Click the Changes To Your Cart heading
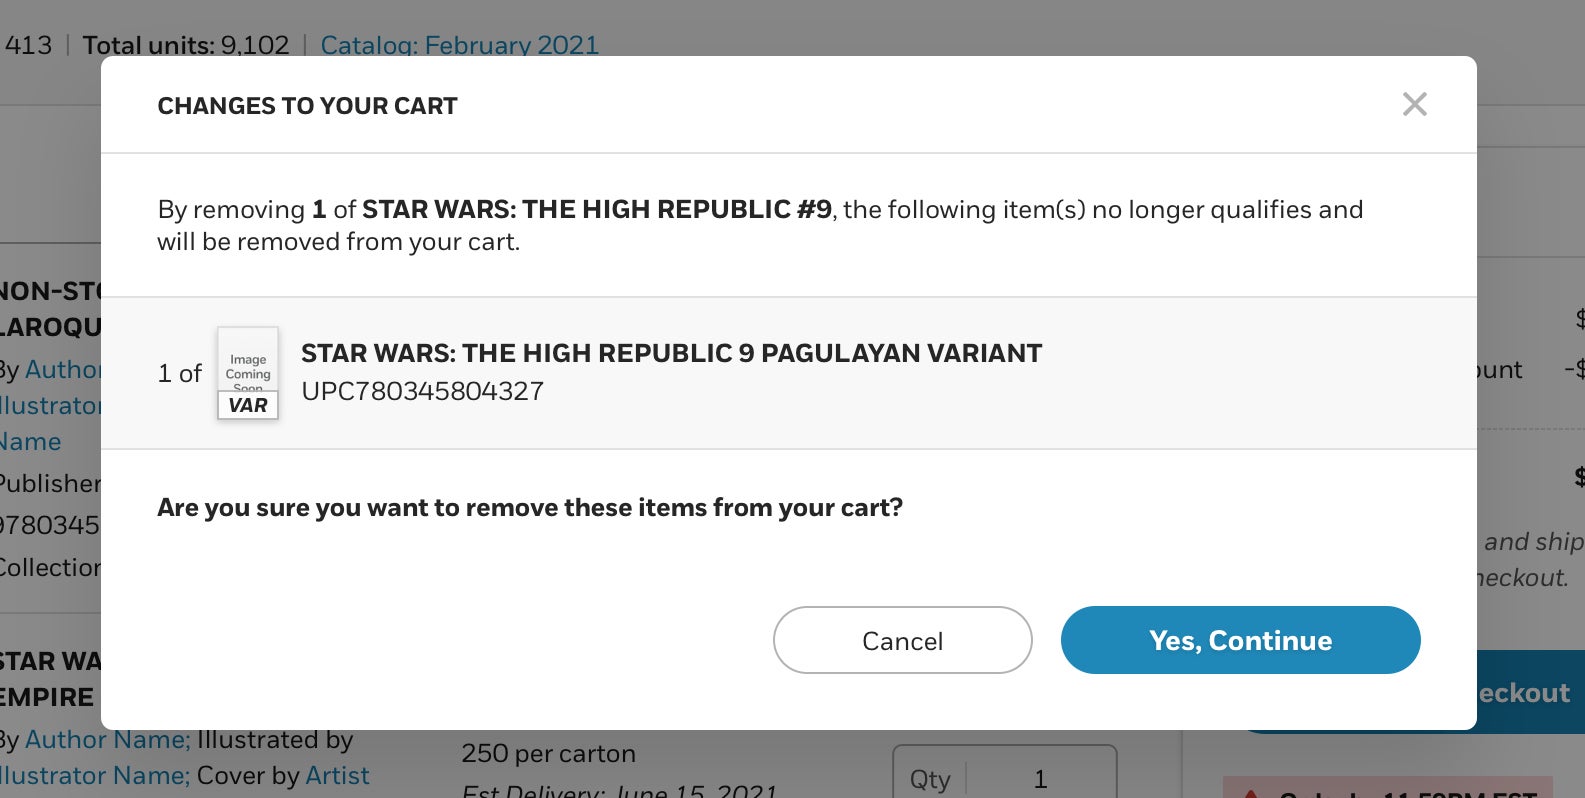 click(307, 106)
